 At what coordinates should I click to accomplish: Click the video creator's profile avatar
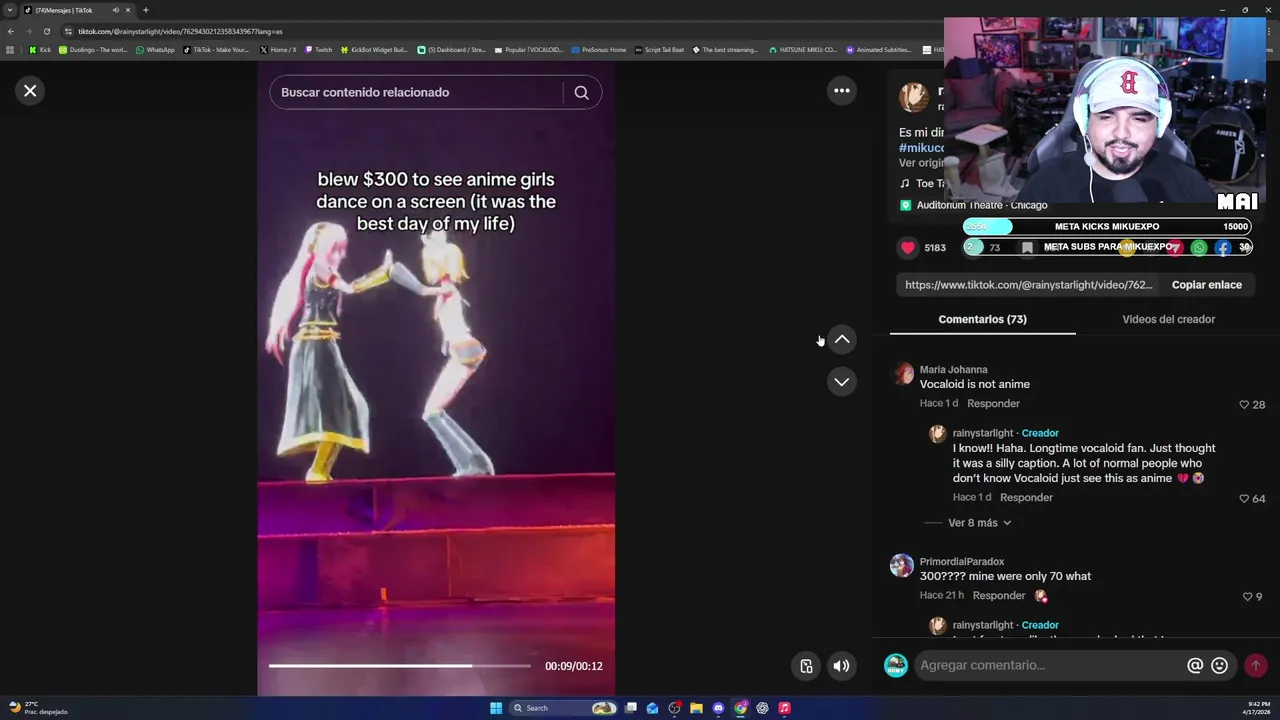[x=913, y=97]
